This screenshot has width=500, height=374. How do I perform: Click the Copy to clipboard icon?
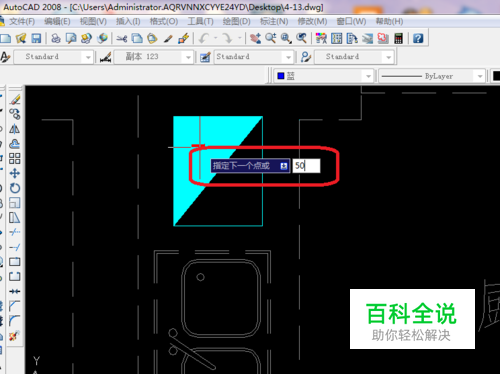[137, 38]
